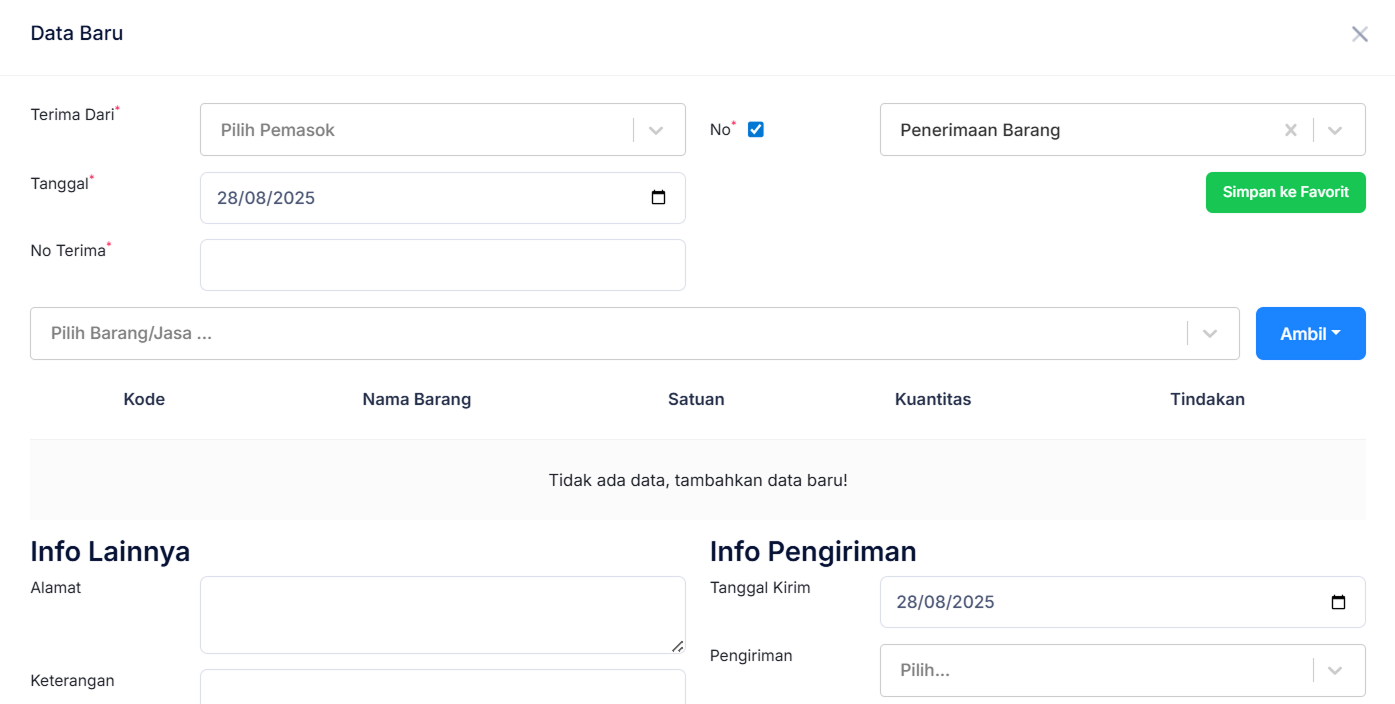Select the Nama Barang column header
1395x704 pixels.
point(417,399)
